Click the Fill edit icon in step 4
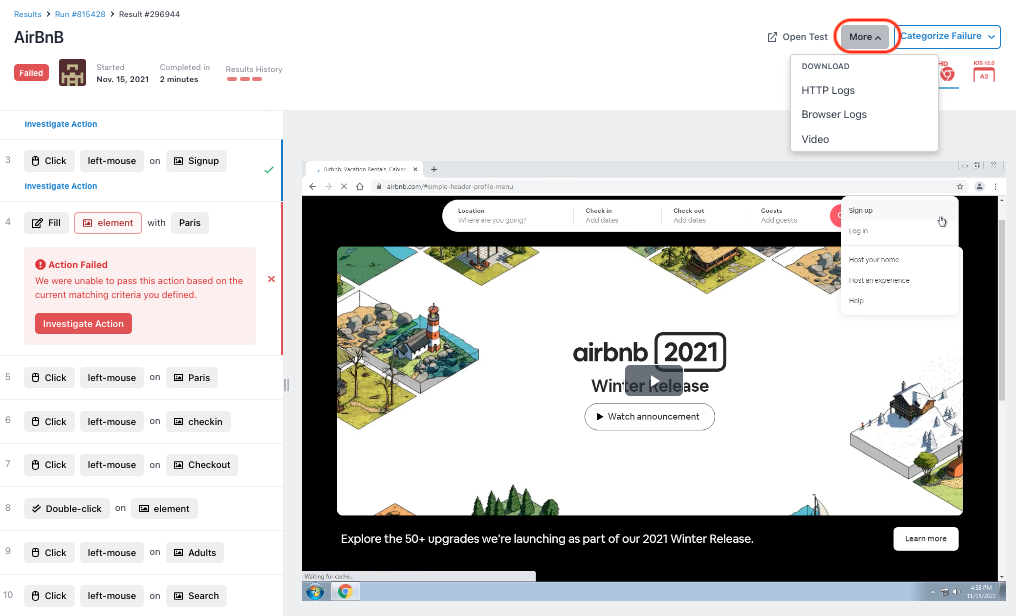The height and width of the screenshot is (616, 1016). (x=37, y=223)
